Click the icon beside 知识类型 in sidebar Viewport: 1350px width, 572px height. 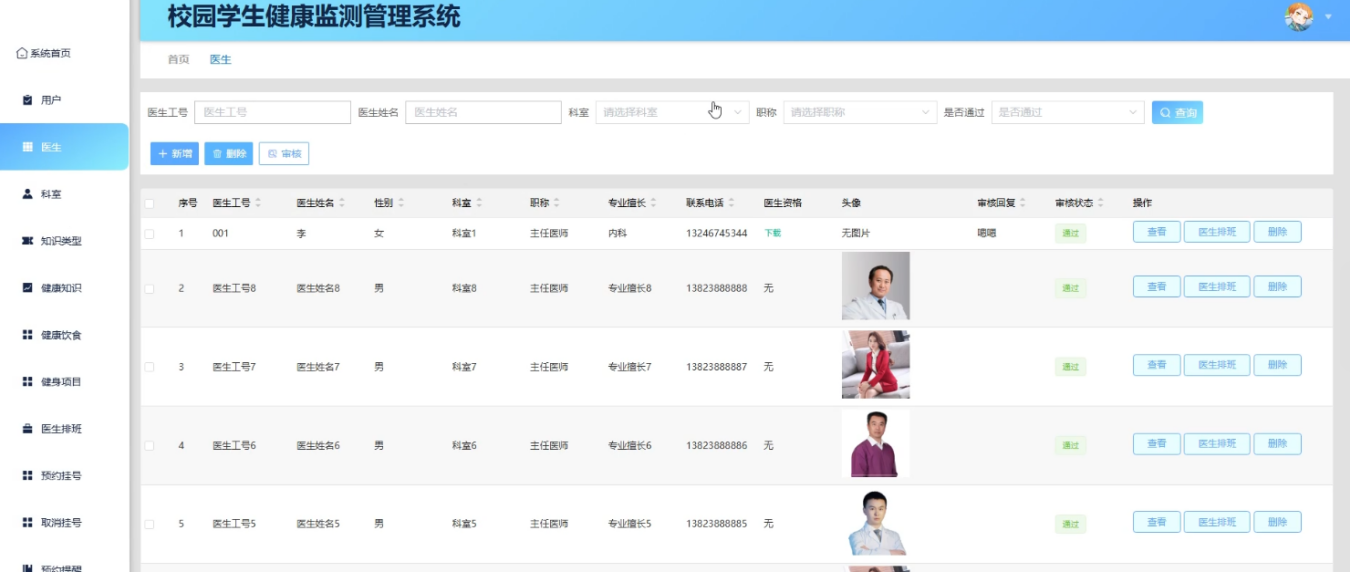(28, 241)
